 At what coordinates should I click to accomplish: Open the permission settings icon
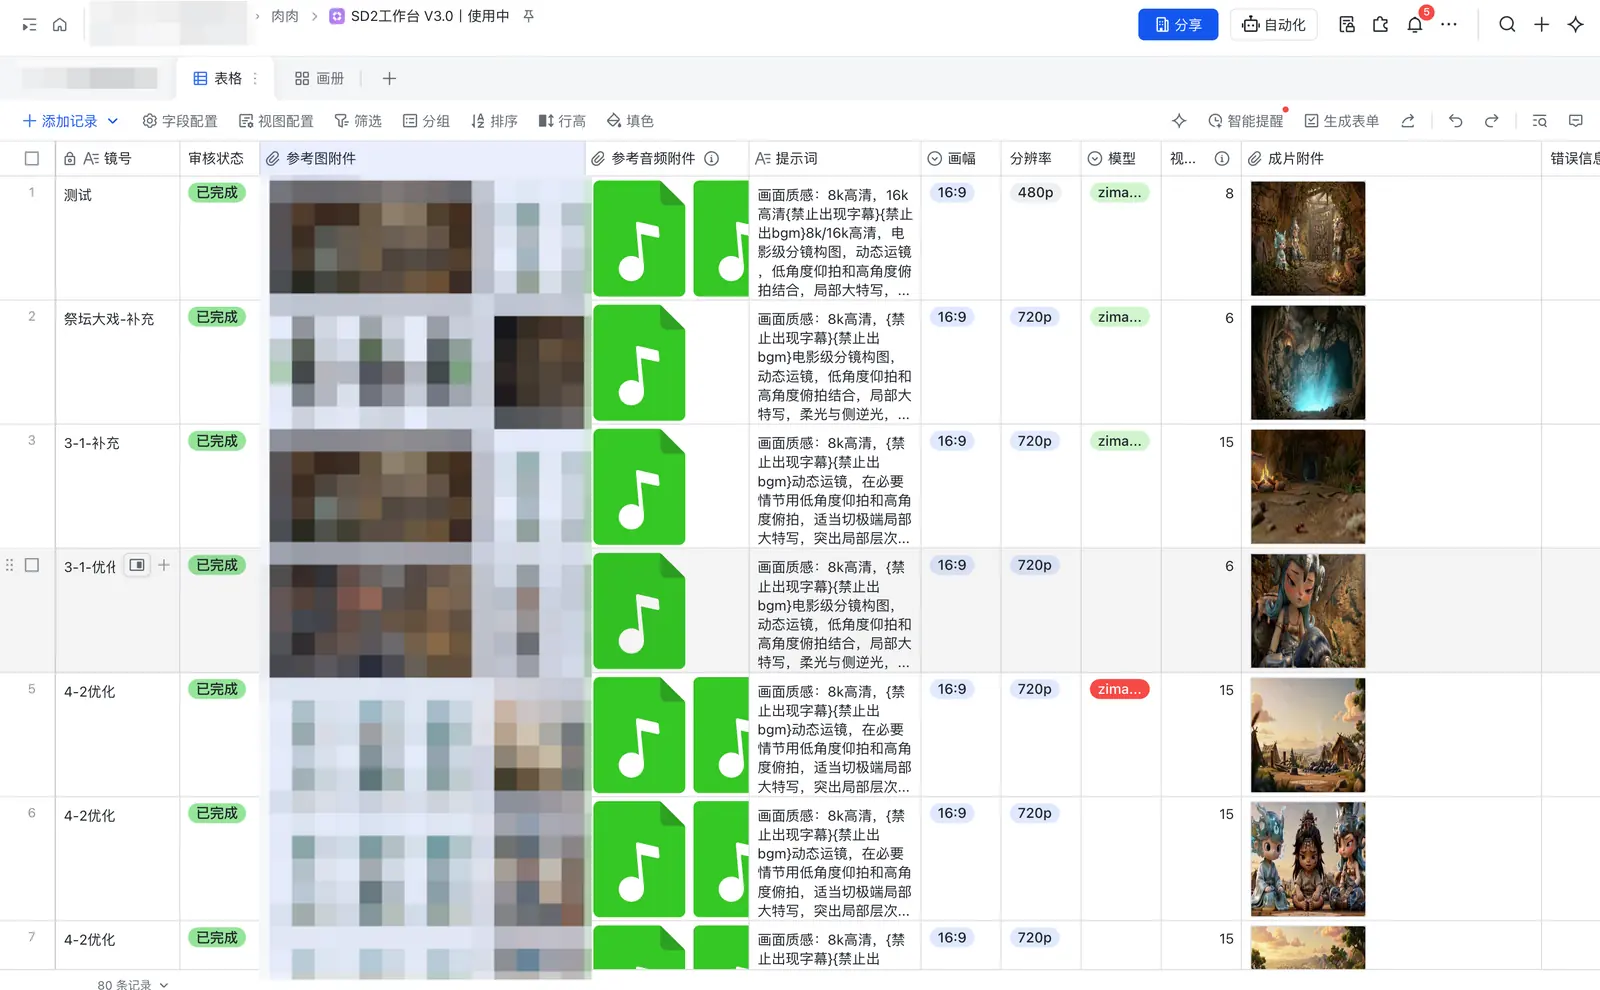click(1347, 25)
